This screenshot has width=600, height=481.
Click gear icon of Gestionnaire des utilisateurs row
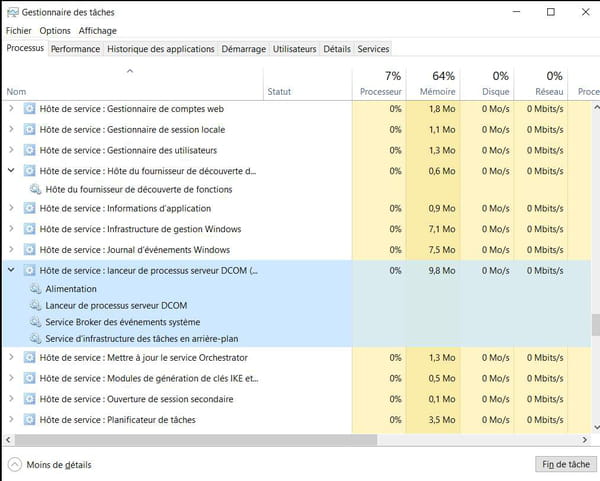29,150
